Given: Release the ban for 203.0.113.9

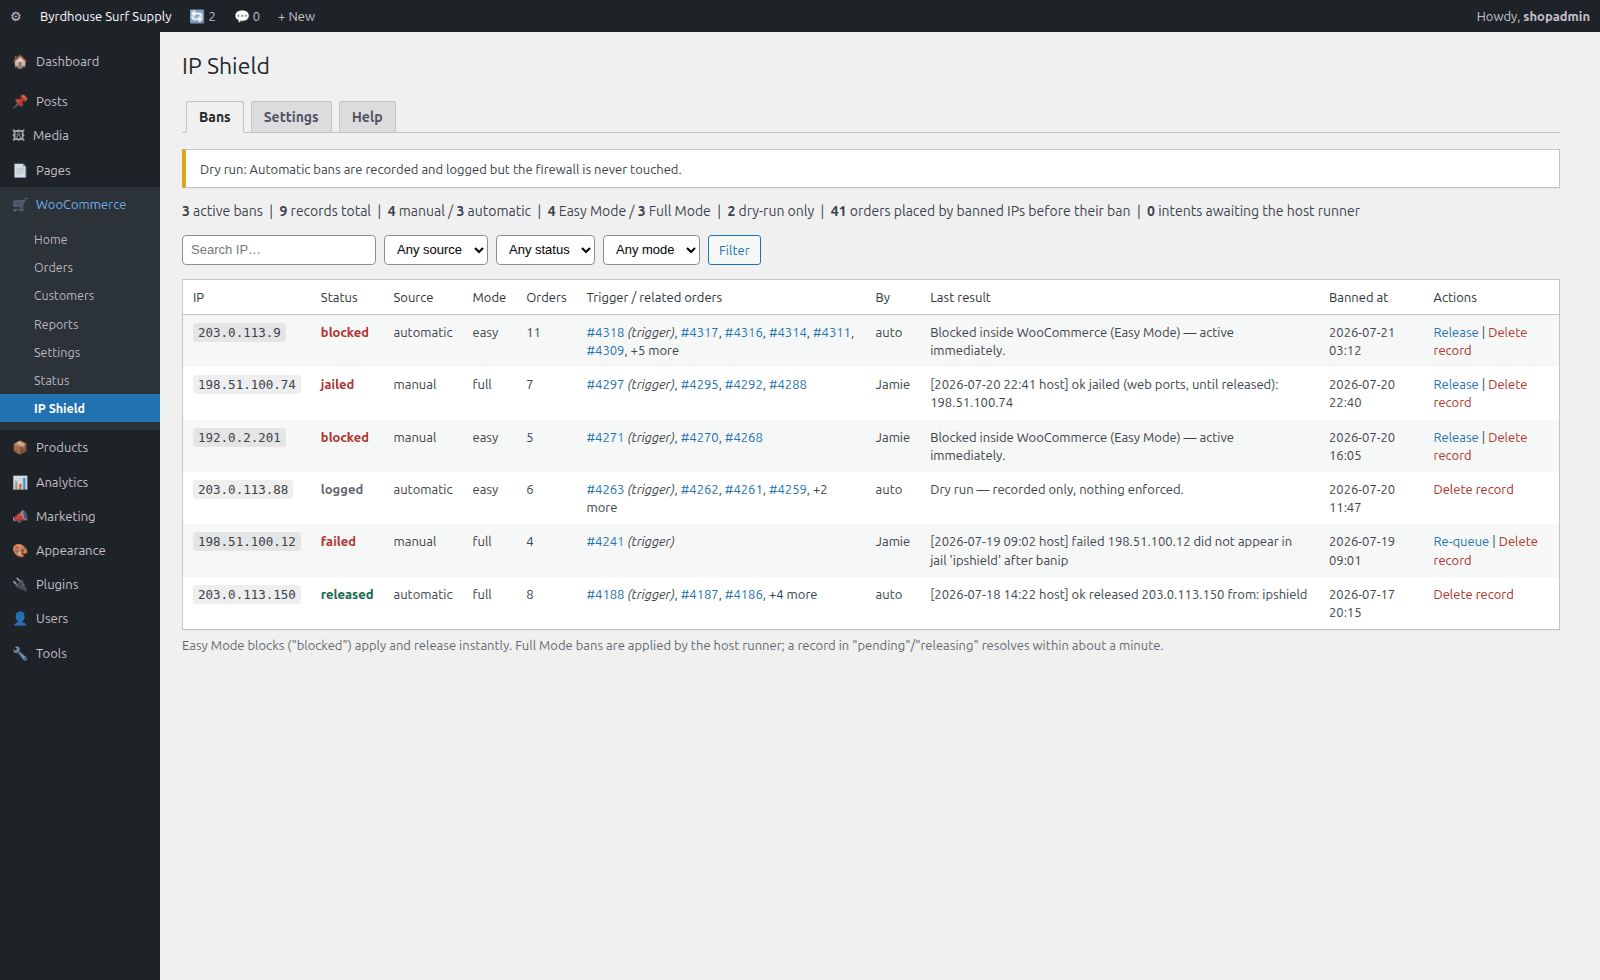Looking at the screenshot, I should (1455, 333).
